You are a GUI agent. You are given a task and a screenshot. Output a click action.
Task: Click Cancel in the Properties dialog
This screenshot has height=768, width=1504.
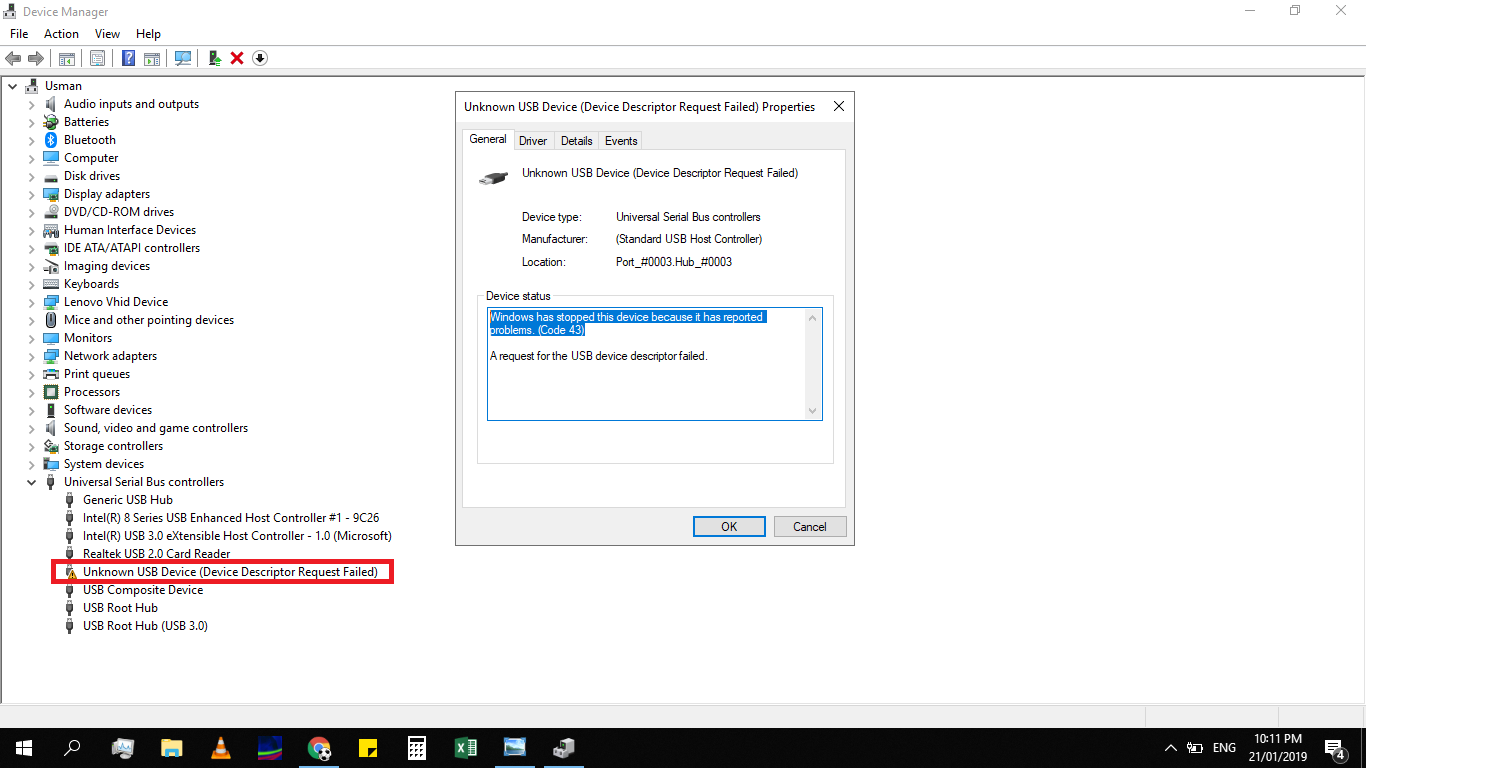[x=810, y=527]
